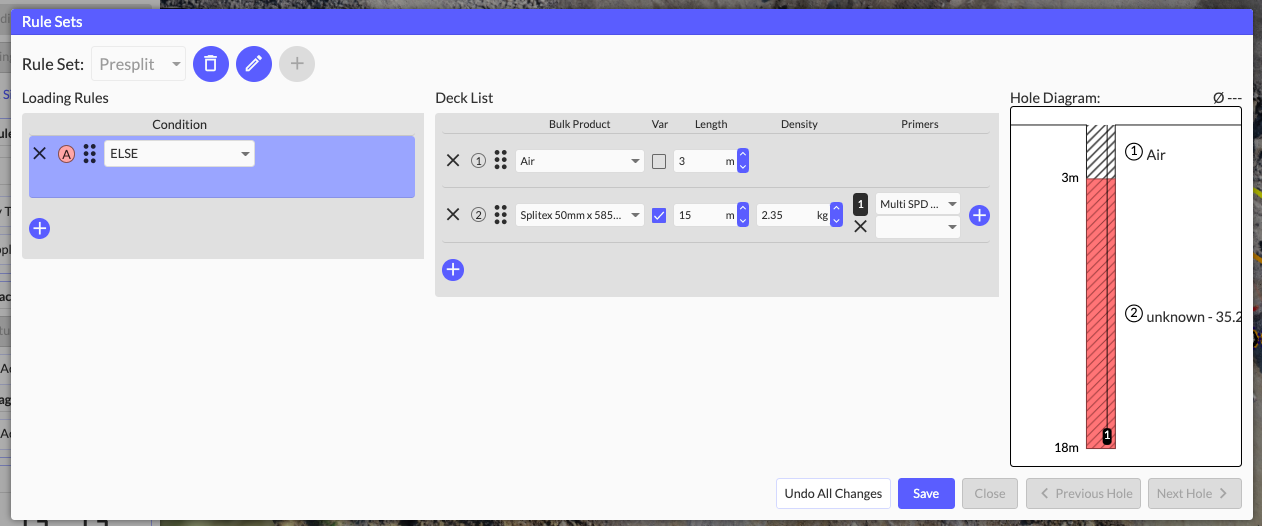Click Undo All Changes
Viewport: 1262px width, 526px height.
coord(833,493)
